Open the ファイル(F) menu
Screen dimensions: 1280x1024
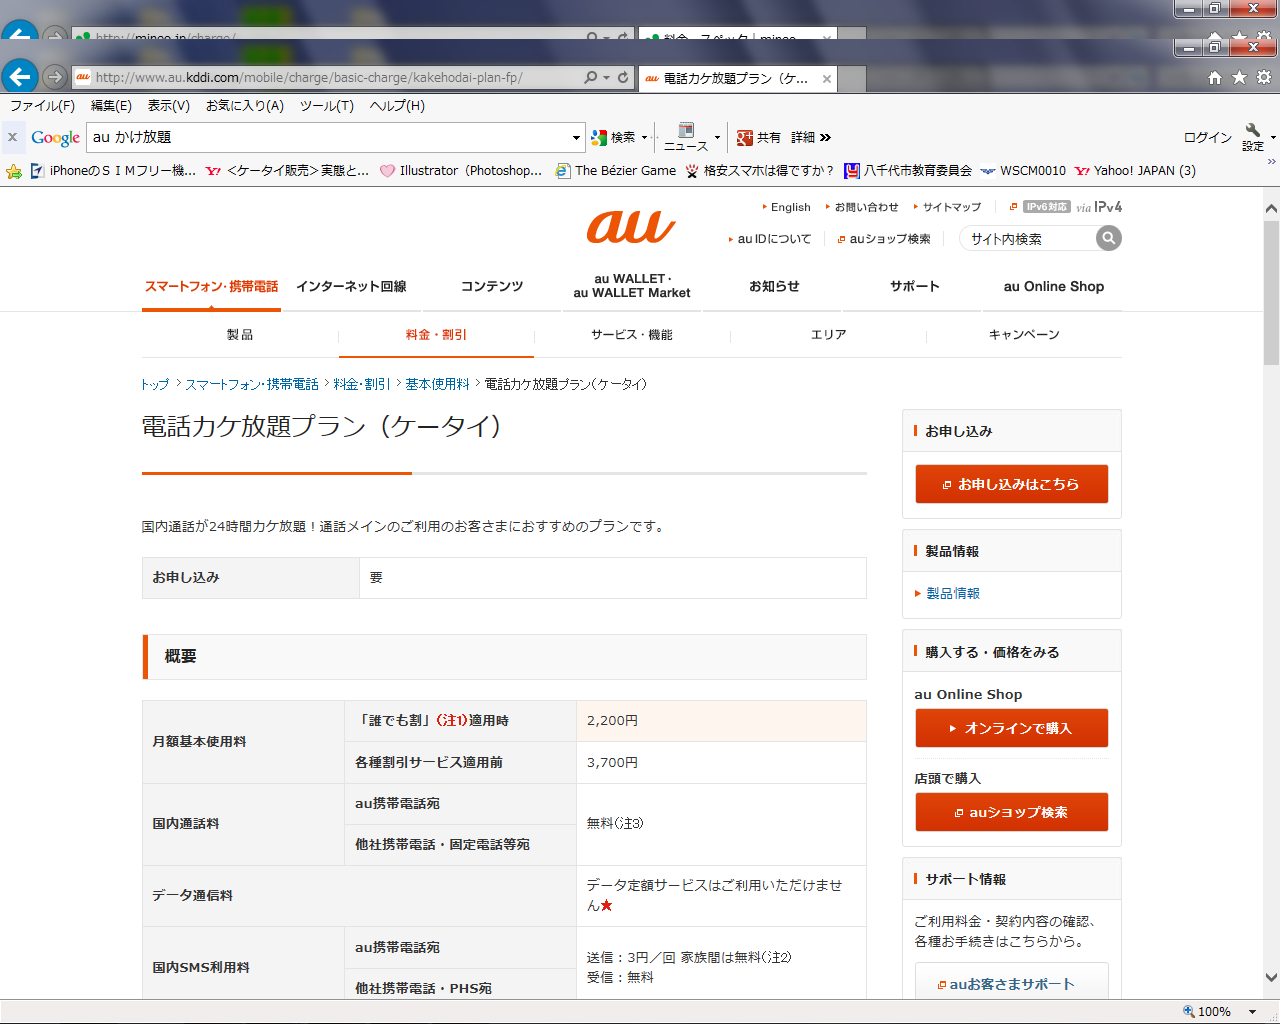(x=42, y=105)
